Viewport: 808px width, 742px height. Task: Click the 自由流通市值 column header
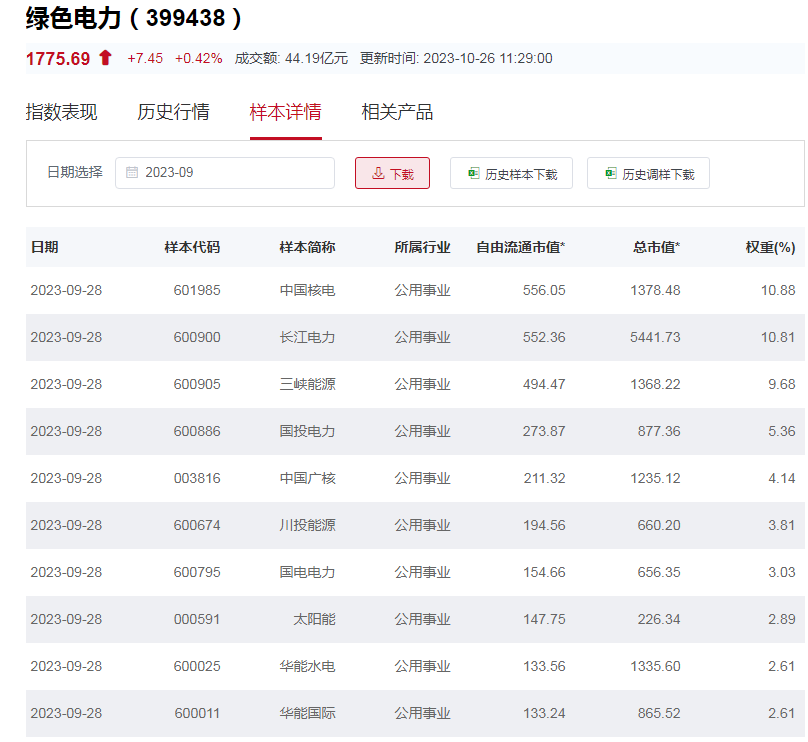(x=520, y=247)
